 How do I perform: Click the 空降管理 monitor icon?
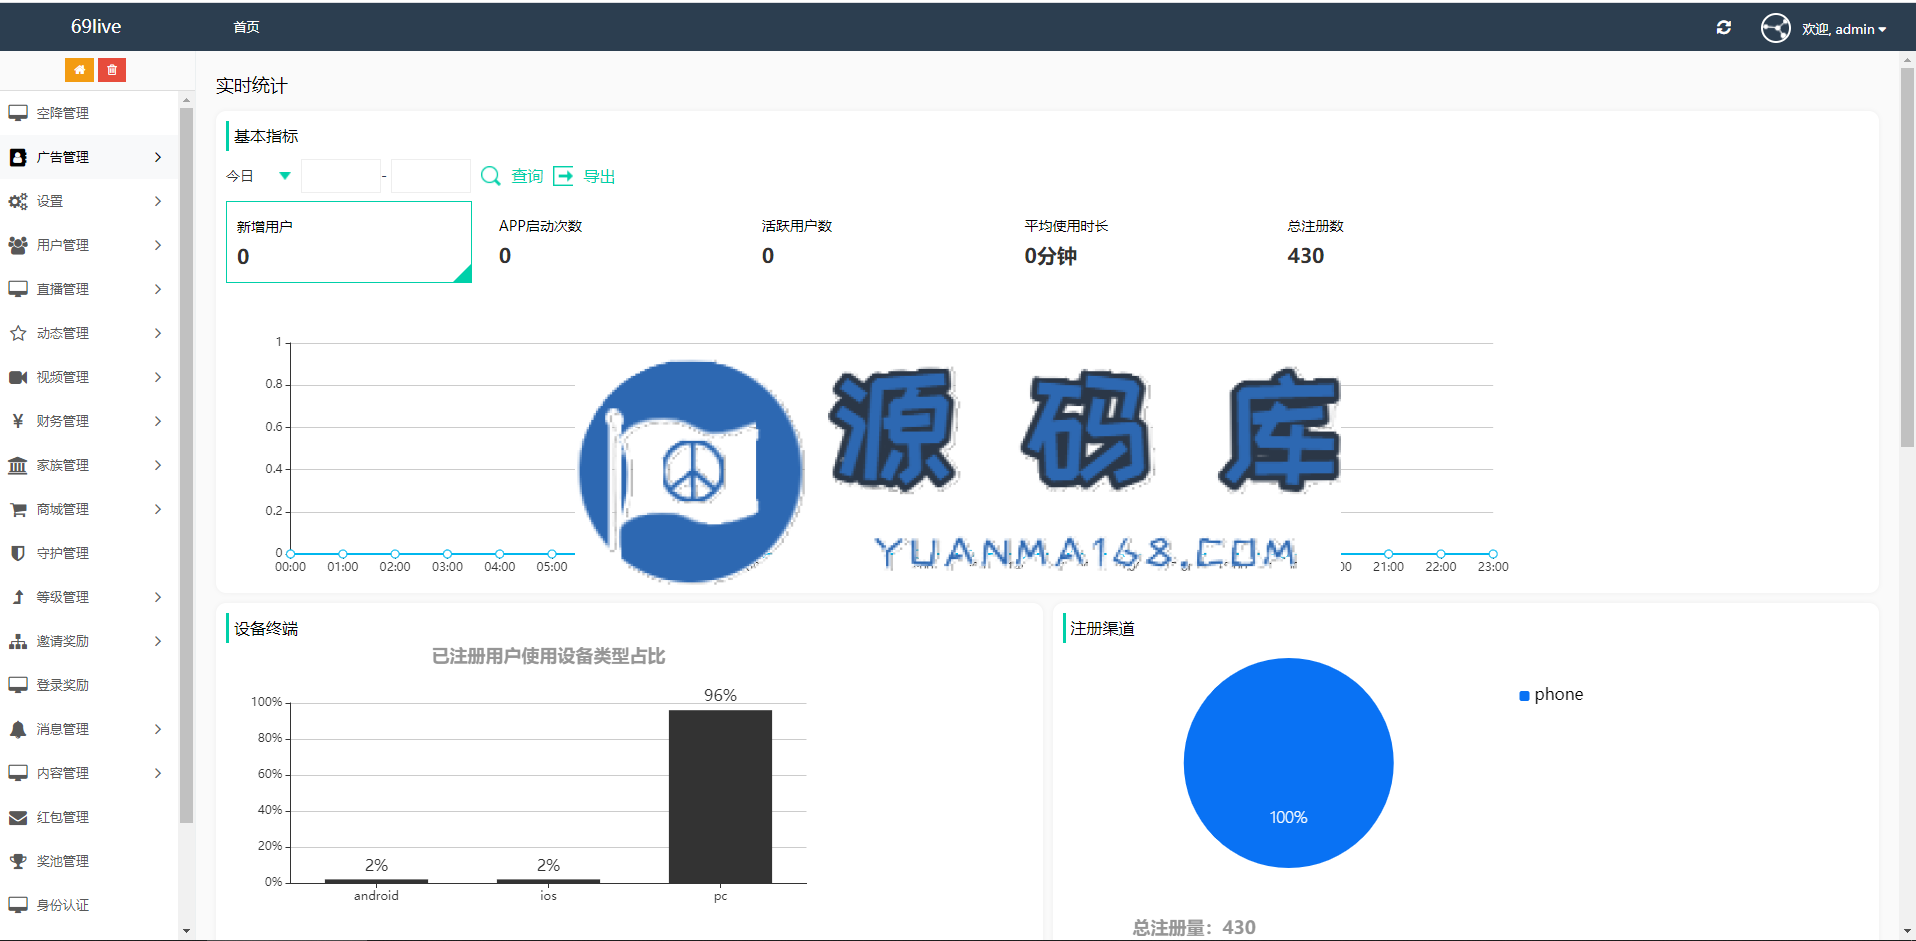tap(18, 113)
